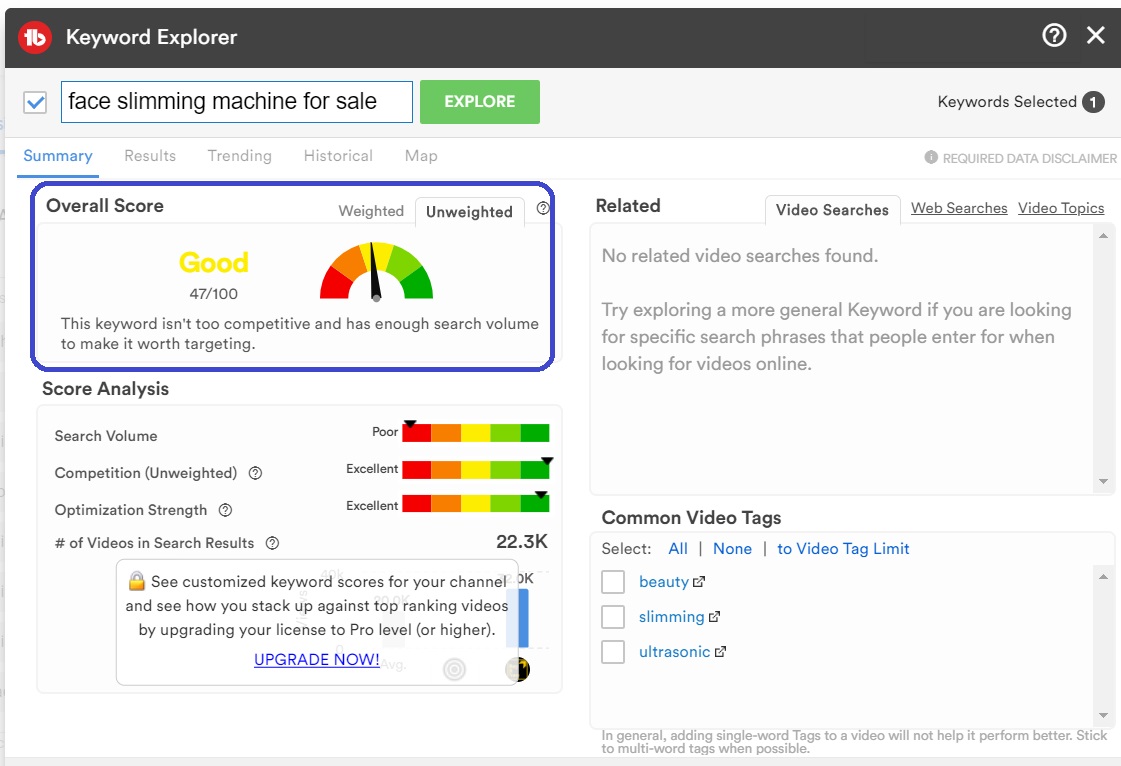Click Common Video Tags scroll up arrow

pos(1103,576)
